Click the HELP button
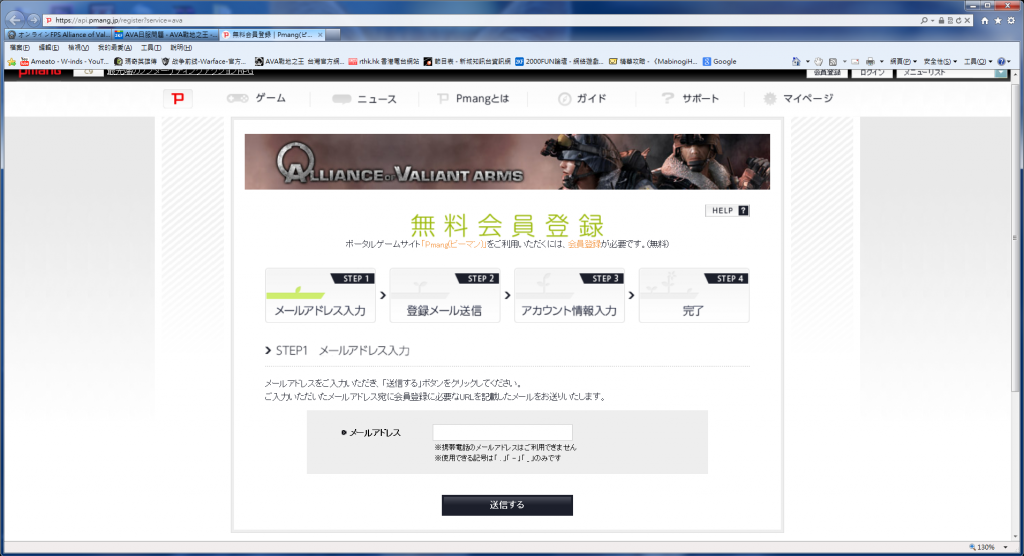This screenshot has width=1024, height=556. [728, 210]
